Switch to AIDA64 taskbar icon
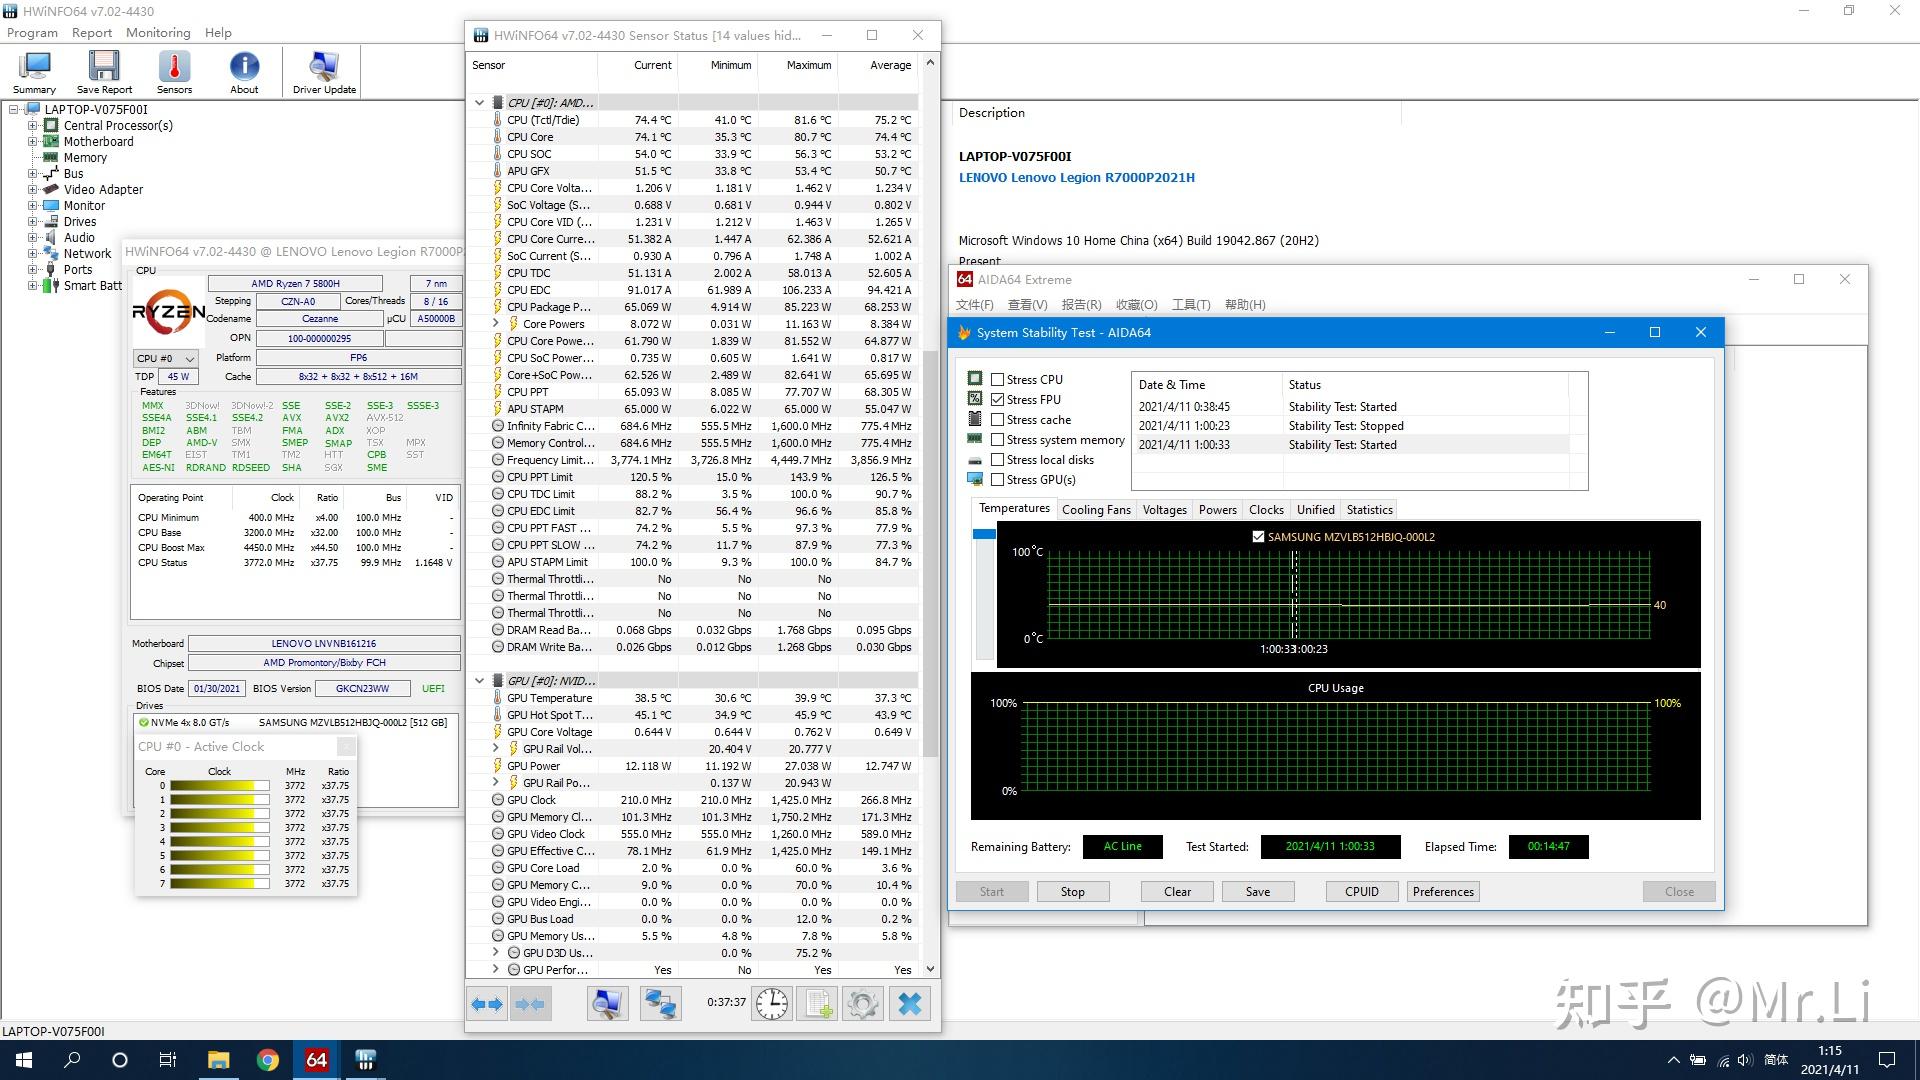The image size is (1920, 1080). (x=316, y=1060)
